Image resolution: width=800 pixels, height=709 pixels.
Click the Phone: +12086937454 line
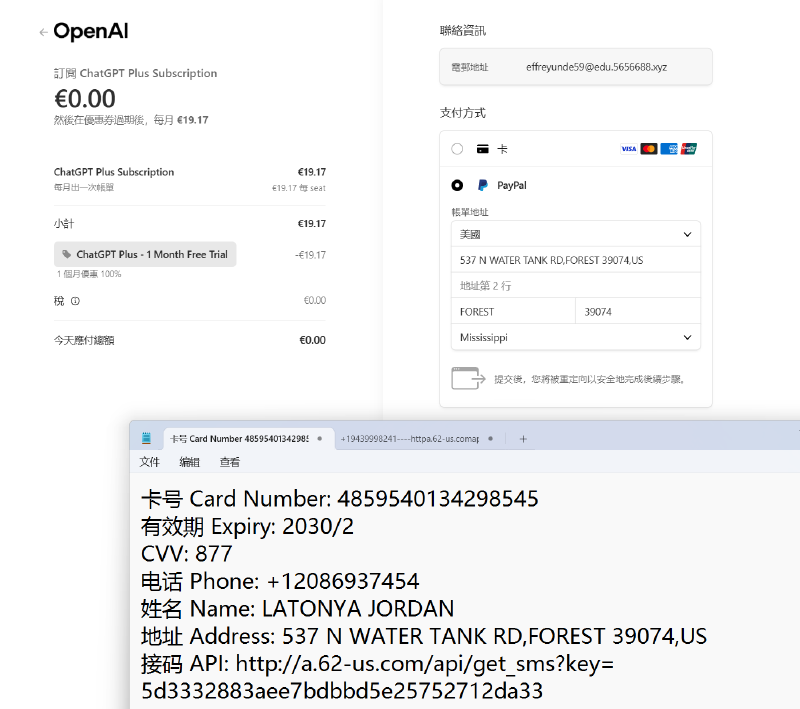click(280, 581)
